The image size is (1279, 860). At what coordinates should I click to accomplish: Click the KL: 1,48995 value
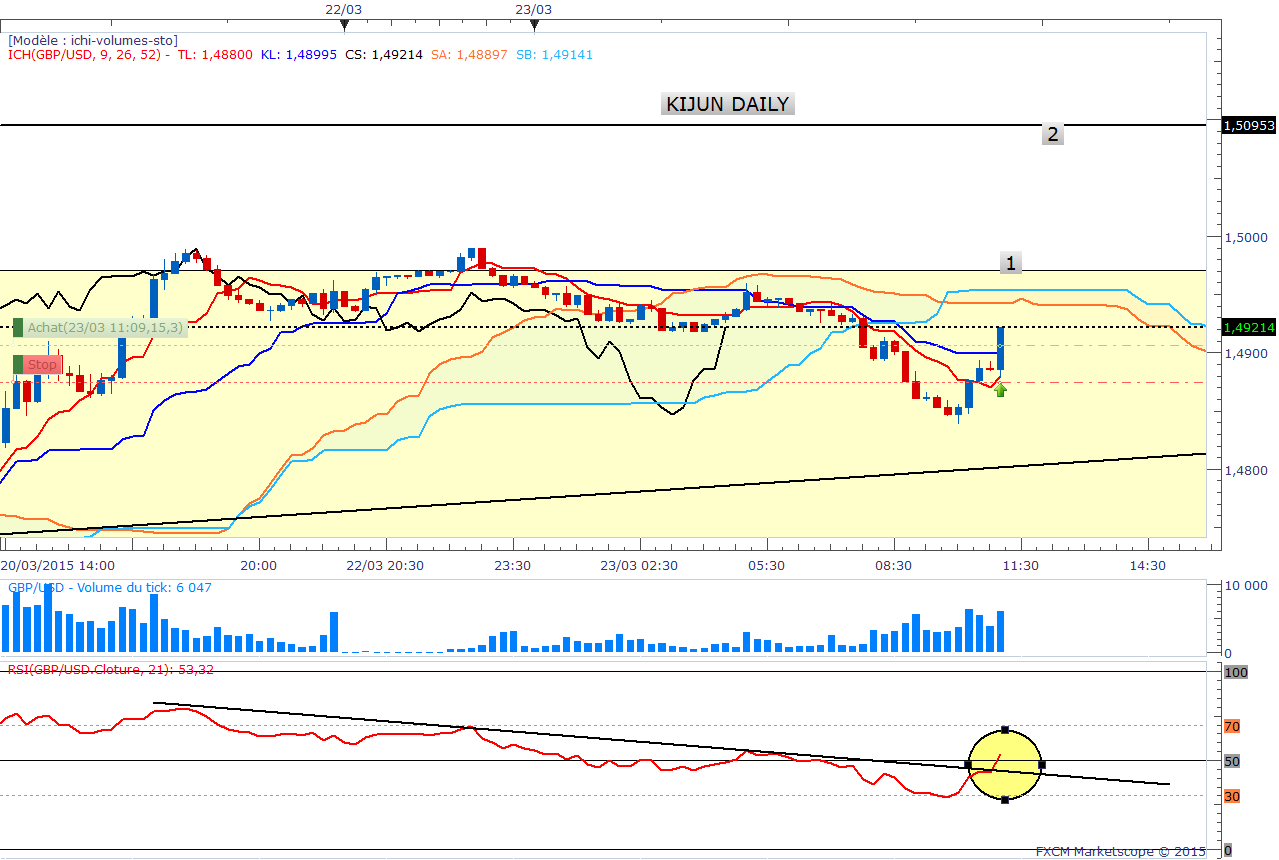point(298,55)
